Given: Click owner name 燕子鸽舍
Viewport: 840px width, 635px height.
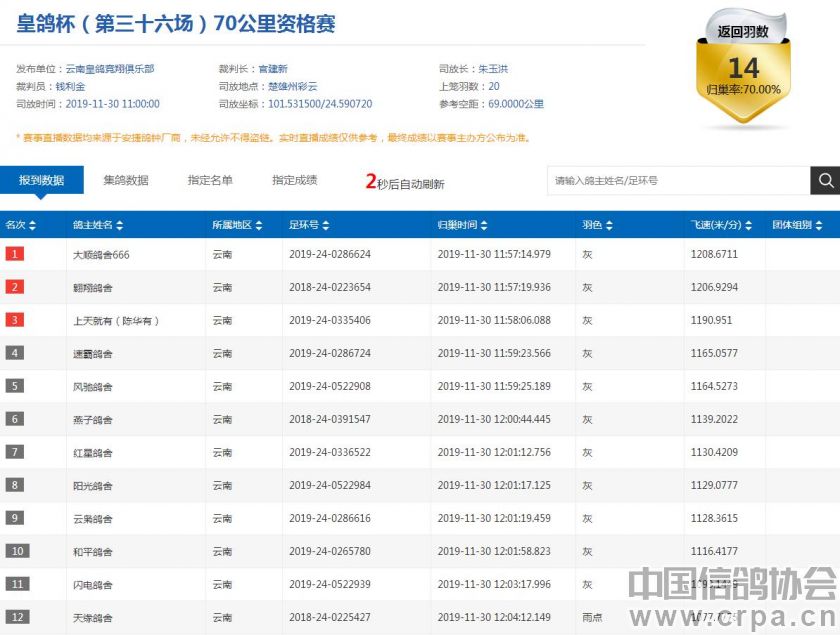Looking at the screenshot, I should (x=93, y=420).
